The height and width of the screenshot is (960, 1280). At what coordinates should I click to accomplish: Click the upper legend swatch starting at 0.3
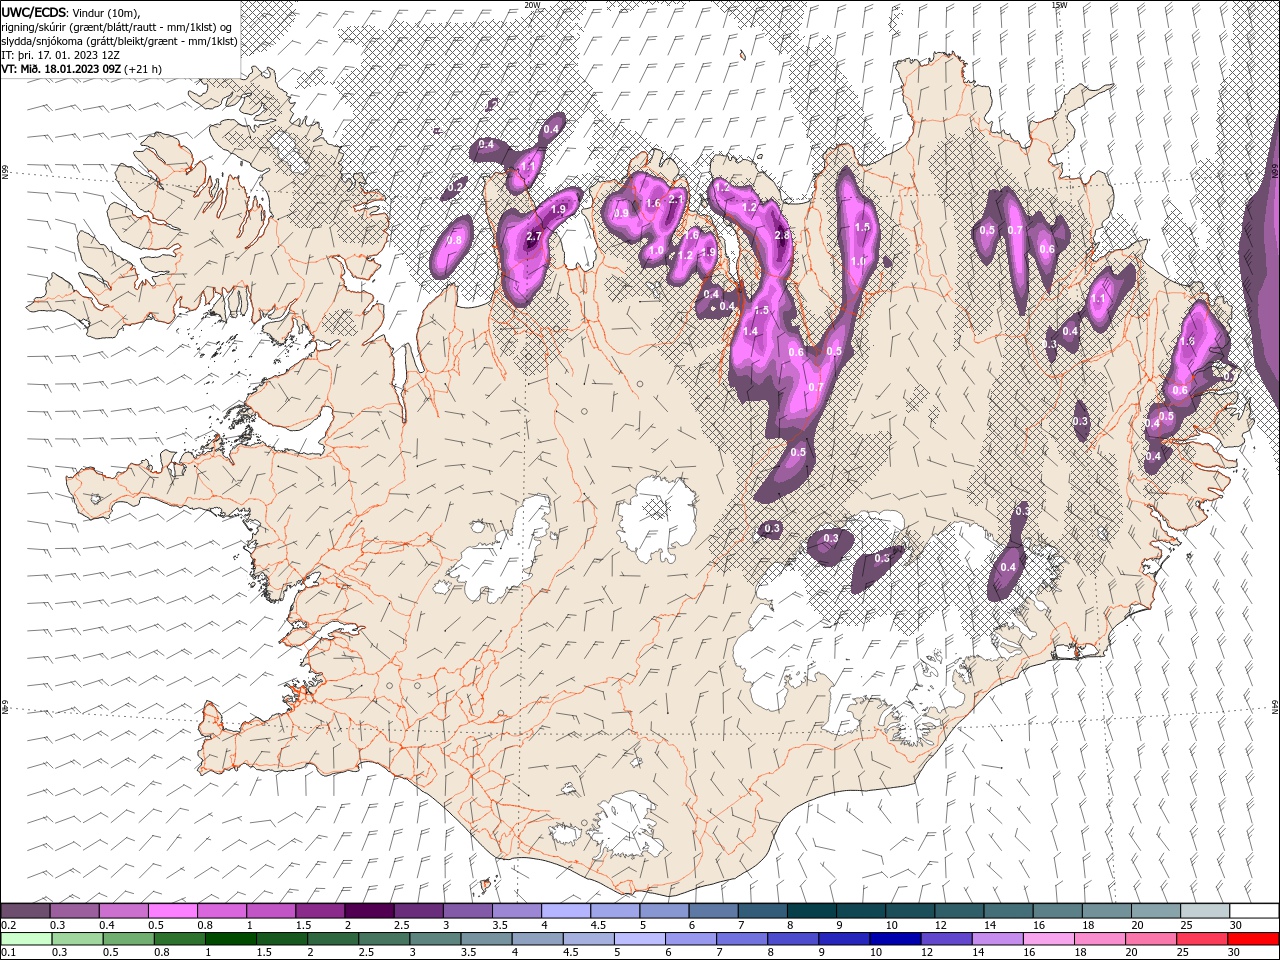[x=74, y=911]
